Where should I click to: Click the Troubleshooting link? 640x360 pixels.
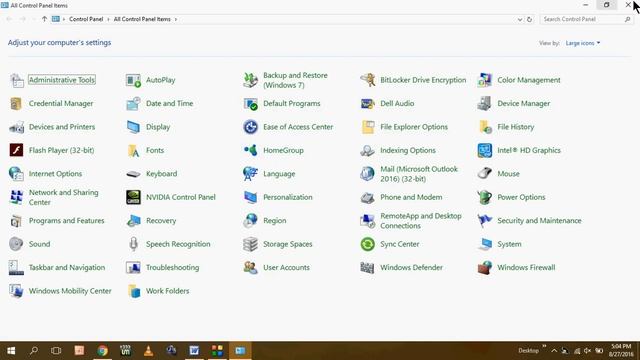[173, 268]
